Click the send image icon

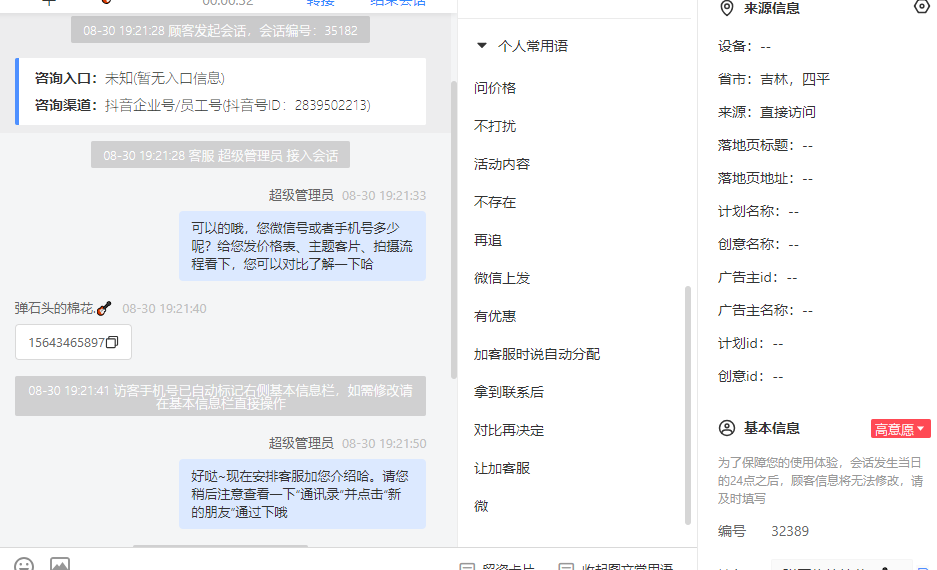(x=60, y=565)
